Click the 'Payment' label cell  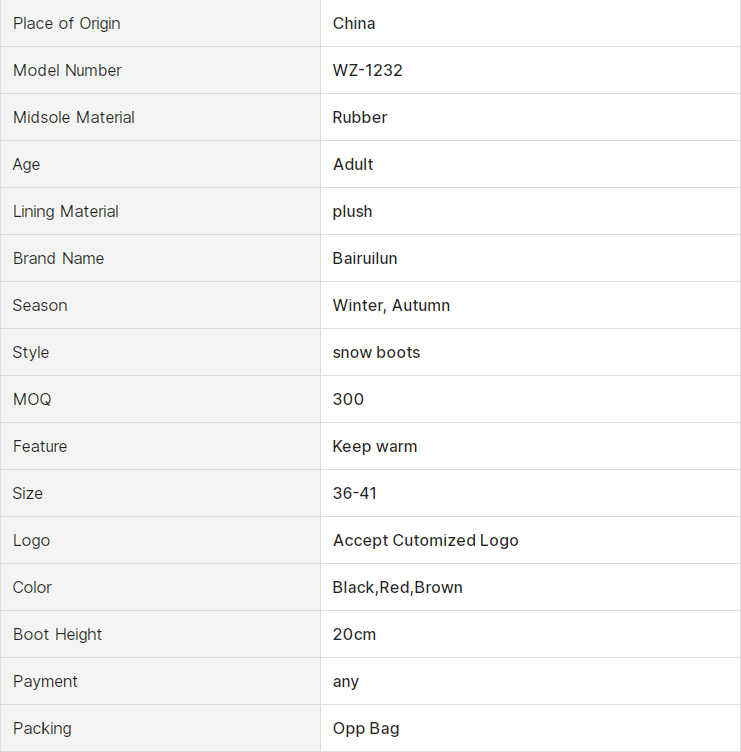click(x=45, y=681)
